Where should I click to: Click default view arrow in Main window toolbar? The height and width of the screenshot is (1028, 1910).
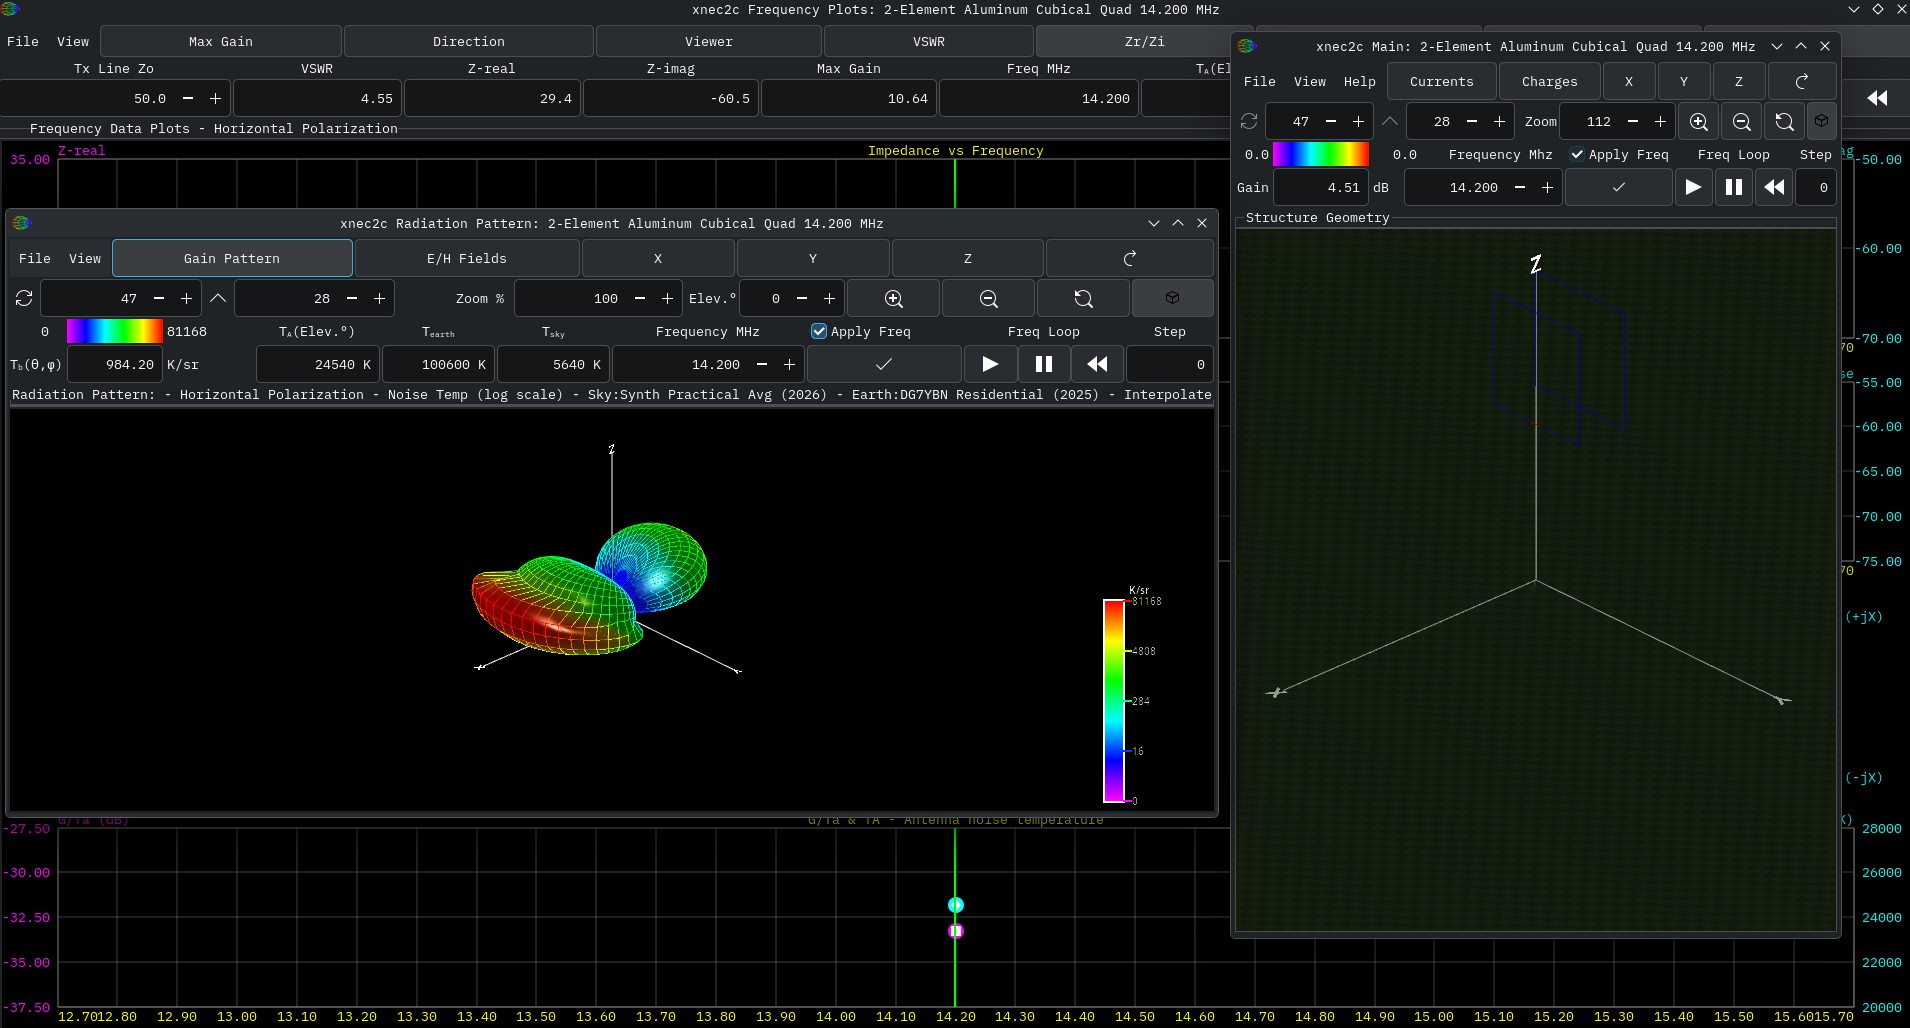[1802, 81]
